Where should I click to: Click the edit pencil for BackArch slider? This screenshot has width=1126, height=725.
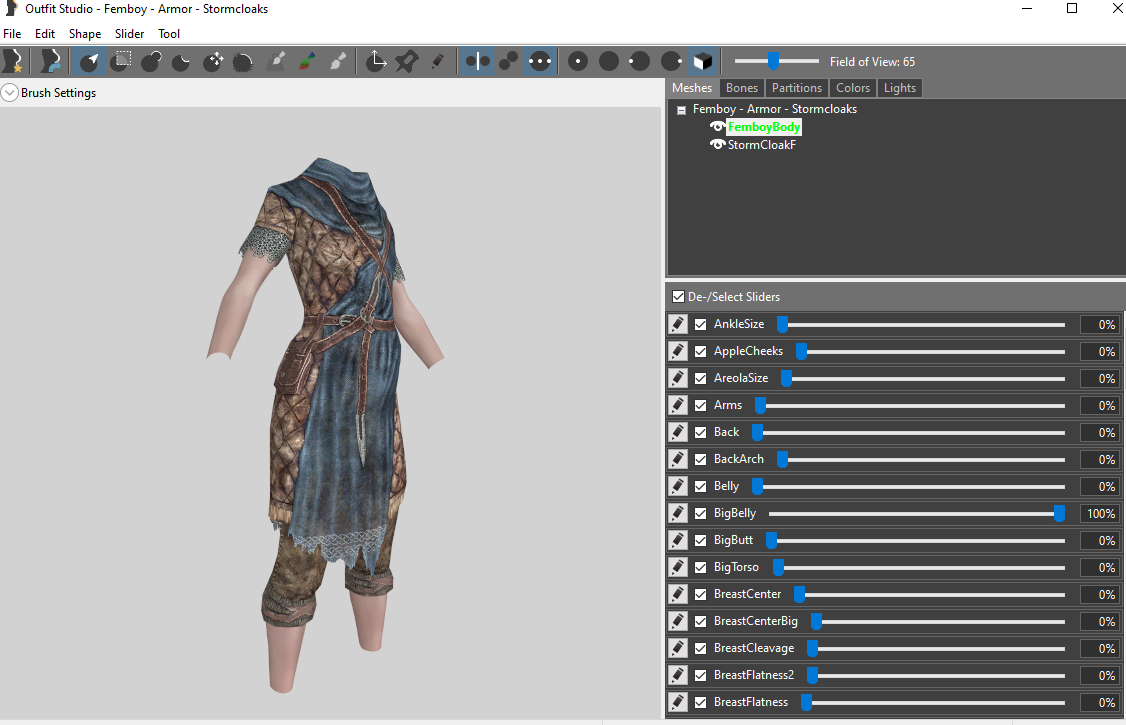[678, 459]
